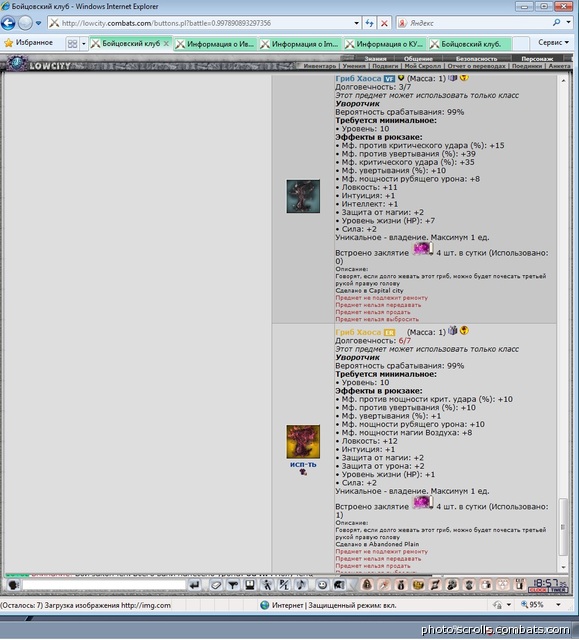Open the Персонаж menu
Viewport: 579px width, 640px height.
tap(537, 59)
